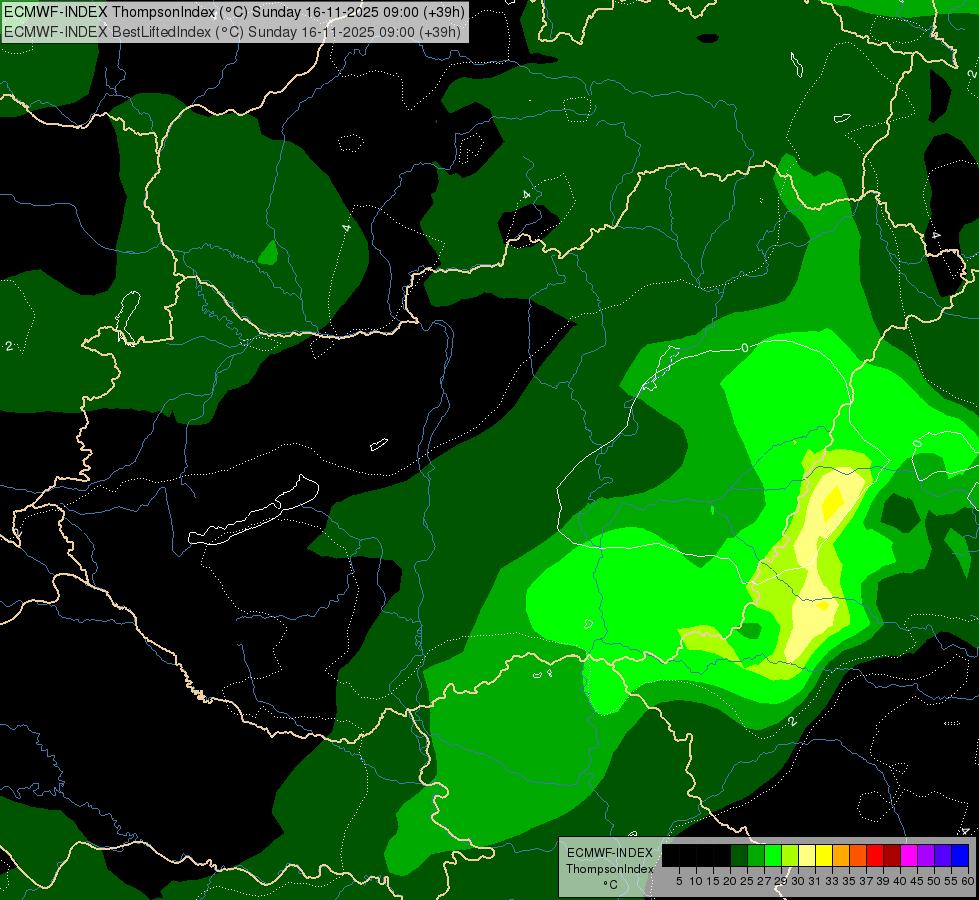This screenshot has width=979, height=900.
Task: Select the dark green 20-25 legend swatch
Action: pos(739,855)
